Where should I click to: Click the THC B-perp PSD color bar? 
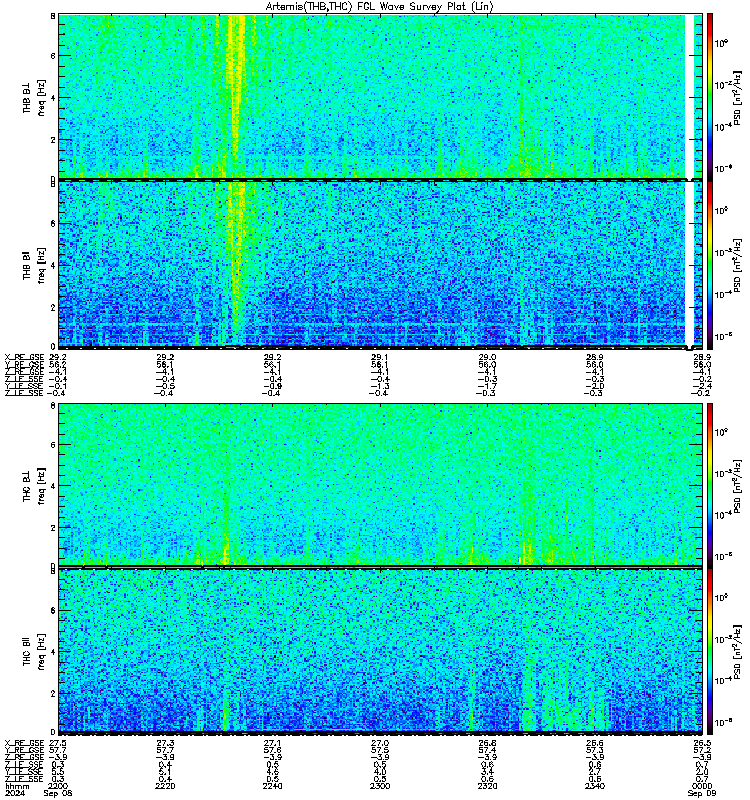click(x=710, y=484)
